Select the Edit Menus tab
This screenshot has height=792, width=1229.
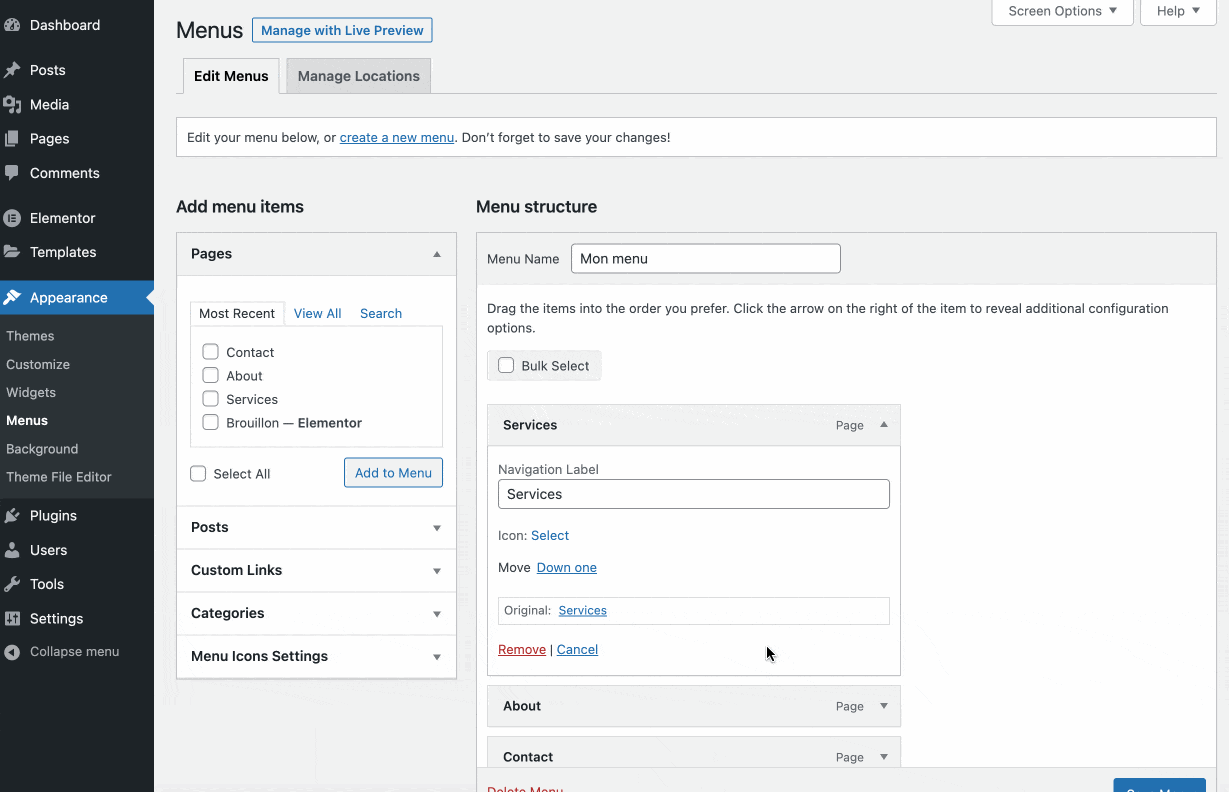(x=231, y=76)
